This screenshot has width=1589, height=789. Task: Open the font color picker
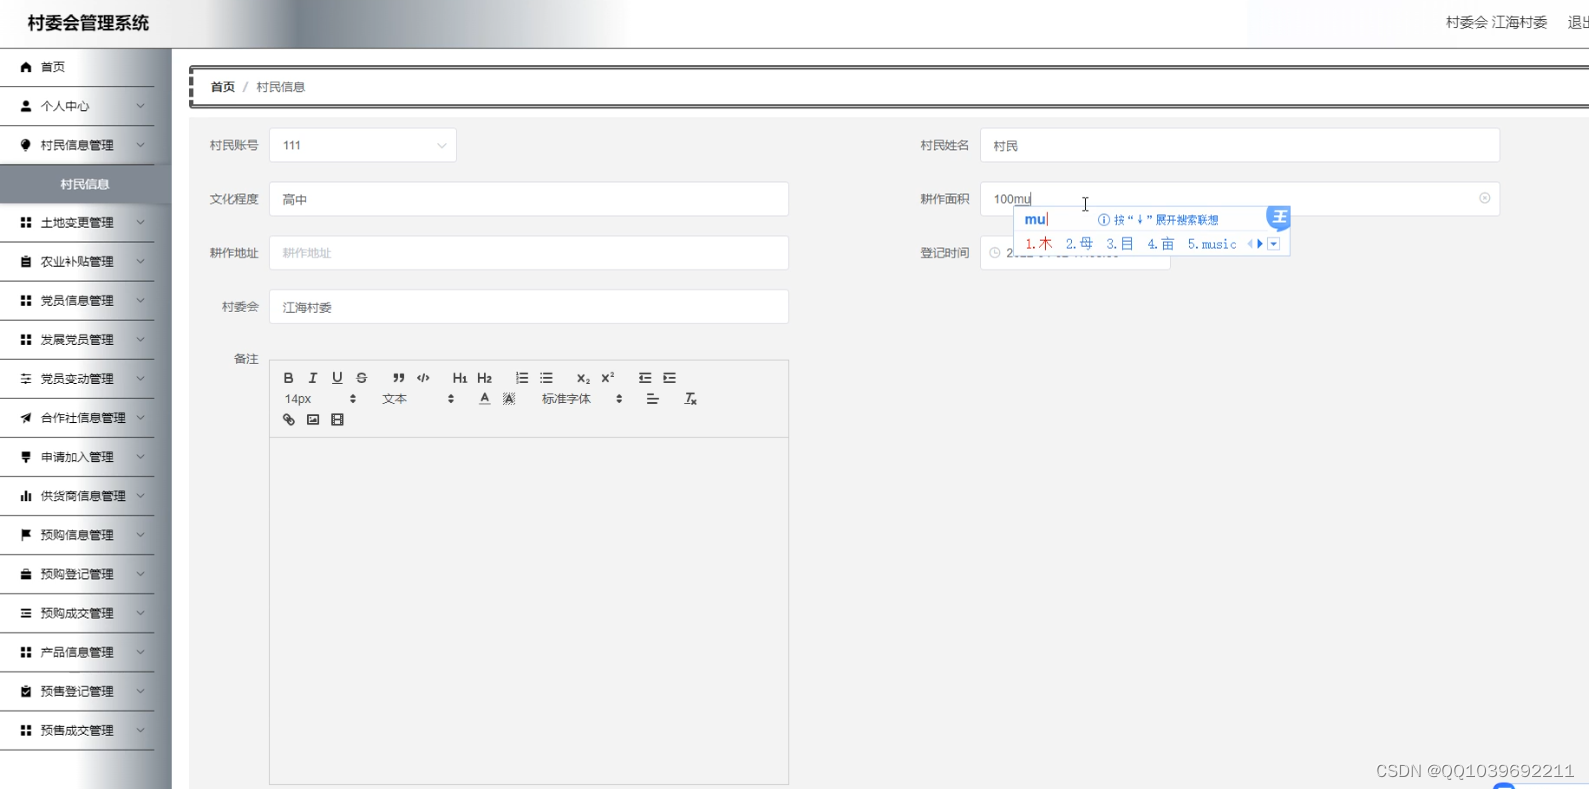[484, 399]
